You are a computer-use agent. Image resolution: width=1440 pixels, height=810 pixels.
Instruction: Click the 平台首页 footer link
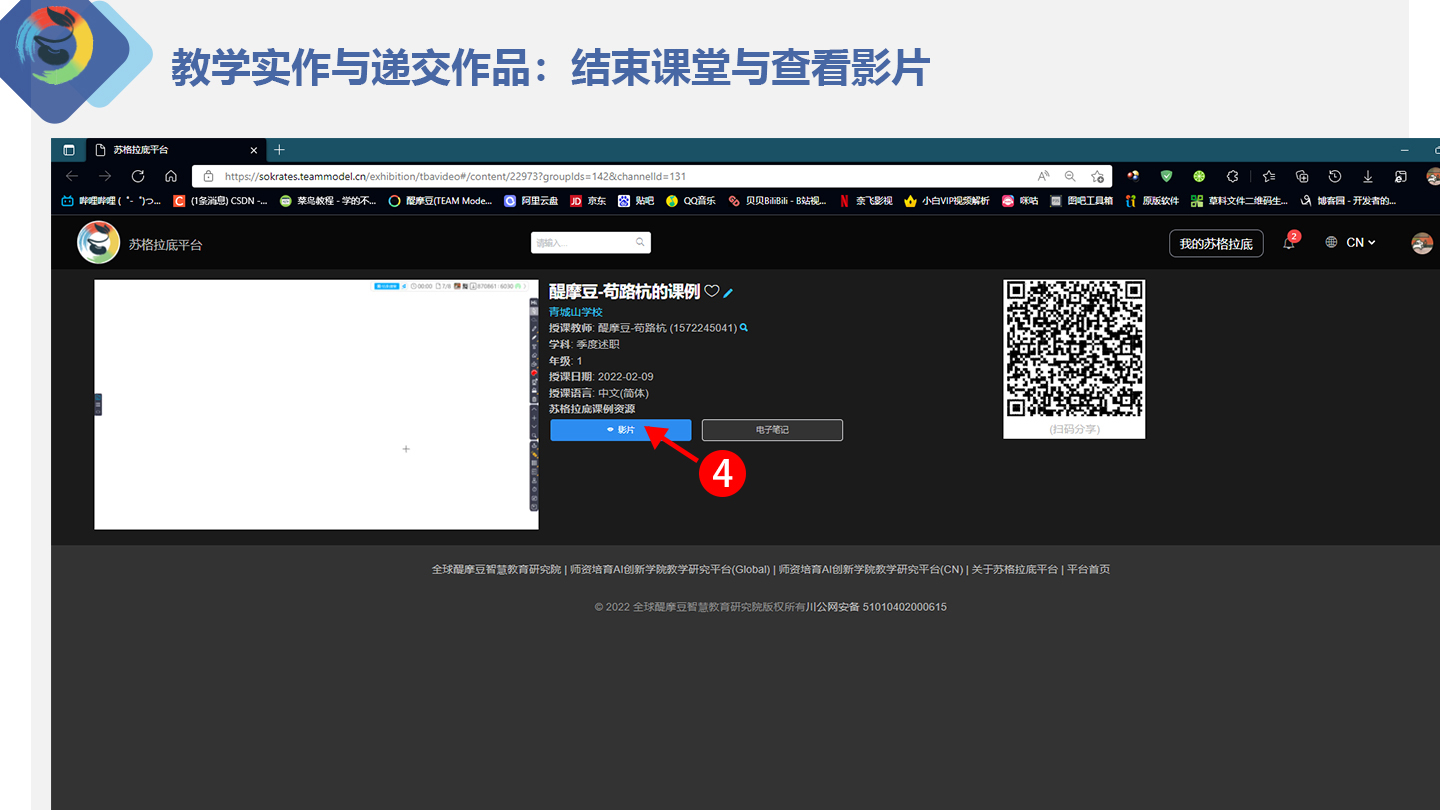(x=1088, y=570)
